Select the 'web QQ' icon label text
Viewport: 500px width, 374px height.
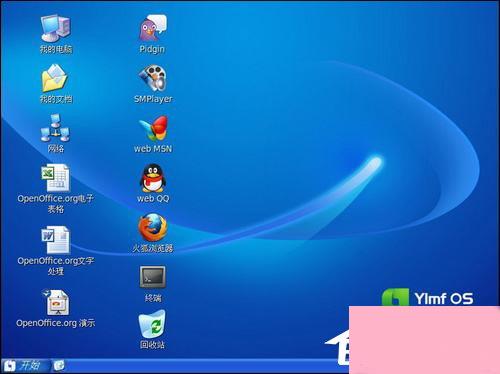click(153, 199)
